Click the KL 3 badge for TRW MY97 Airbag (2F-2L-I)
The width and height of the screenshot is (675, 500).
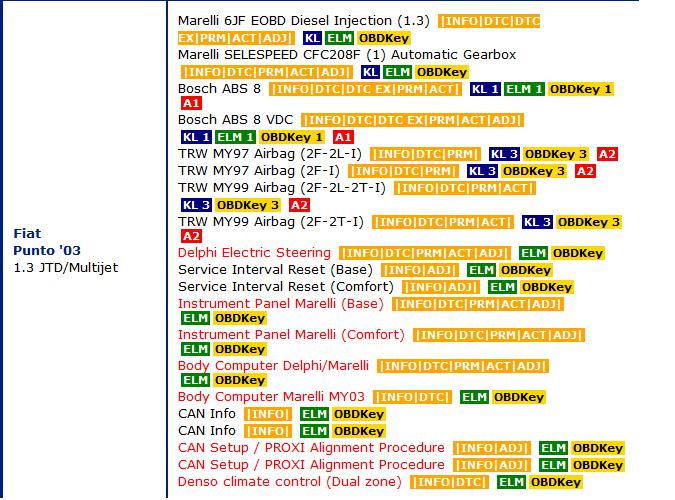[x=504, y=154]
